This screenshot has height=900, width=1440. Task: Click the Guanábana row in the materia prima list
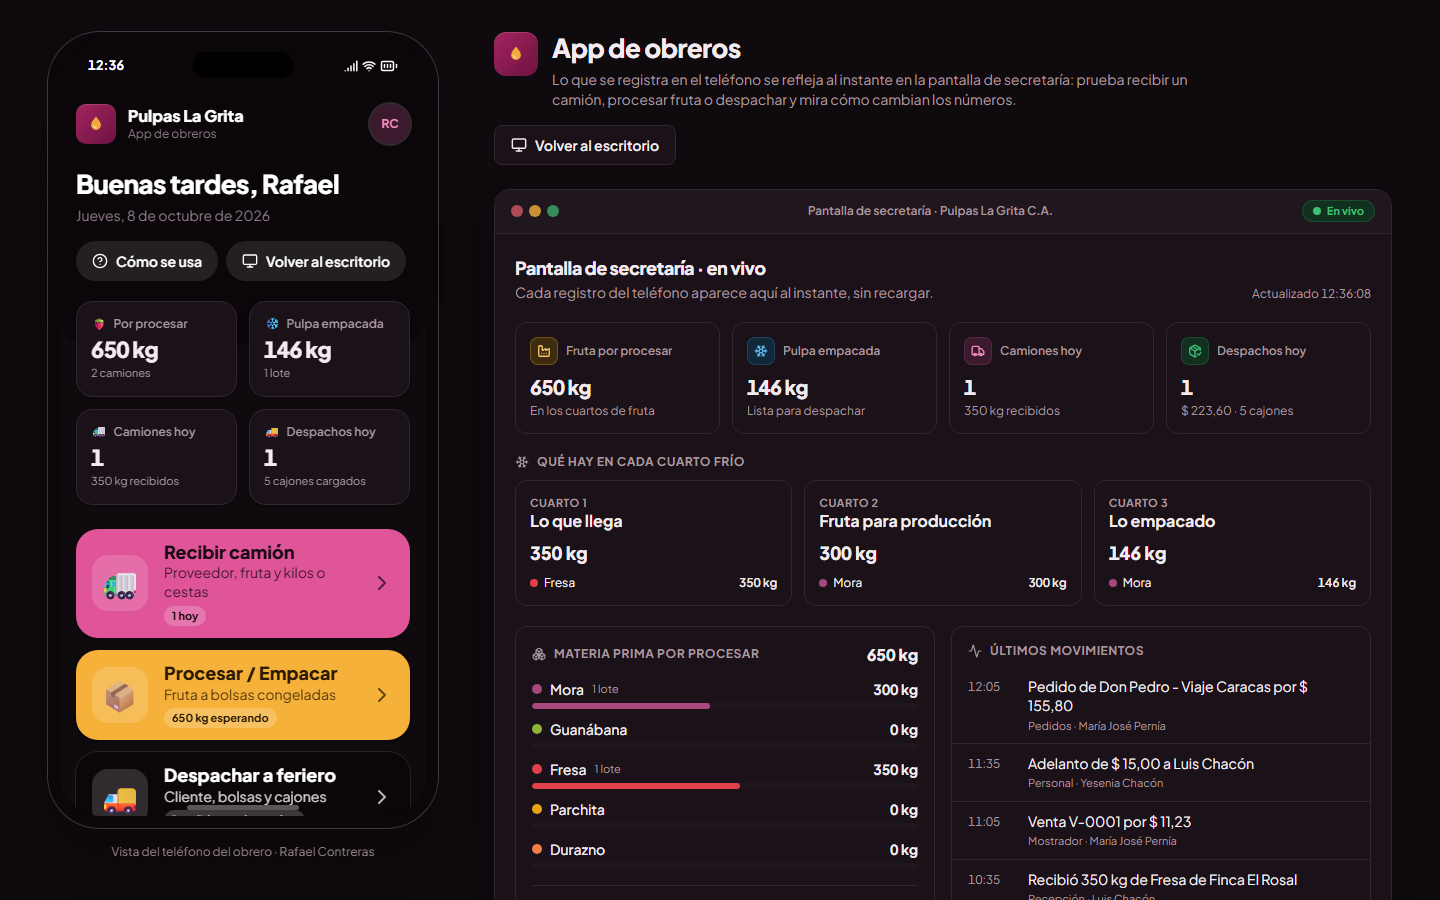(x=725, y=733)
